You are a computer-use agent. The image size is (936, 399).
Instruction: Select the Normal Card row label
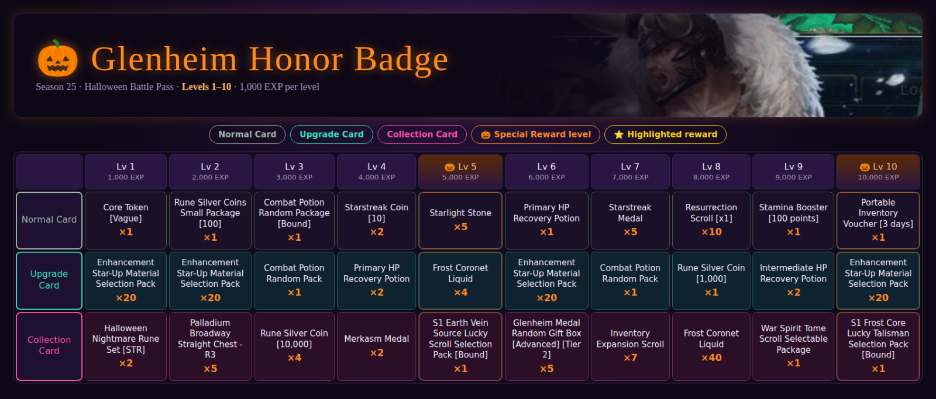click(49, 220)
